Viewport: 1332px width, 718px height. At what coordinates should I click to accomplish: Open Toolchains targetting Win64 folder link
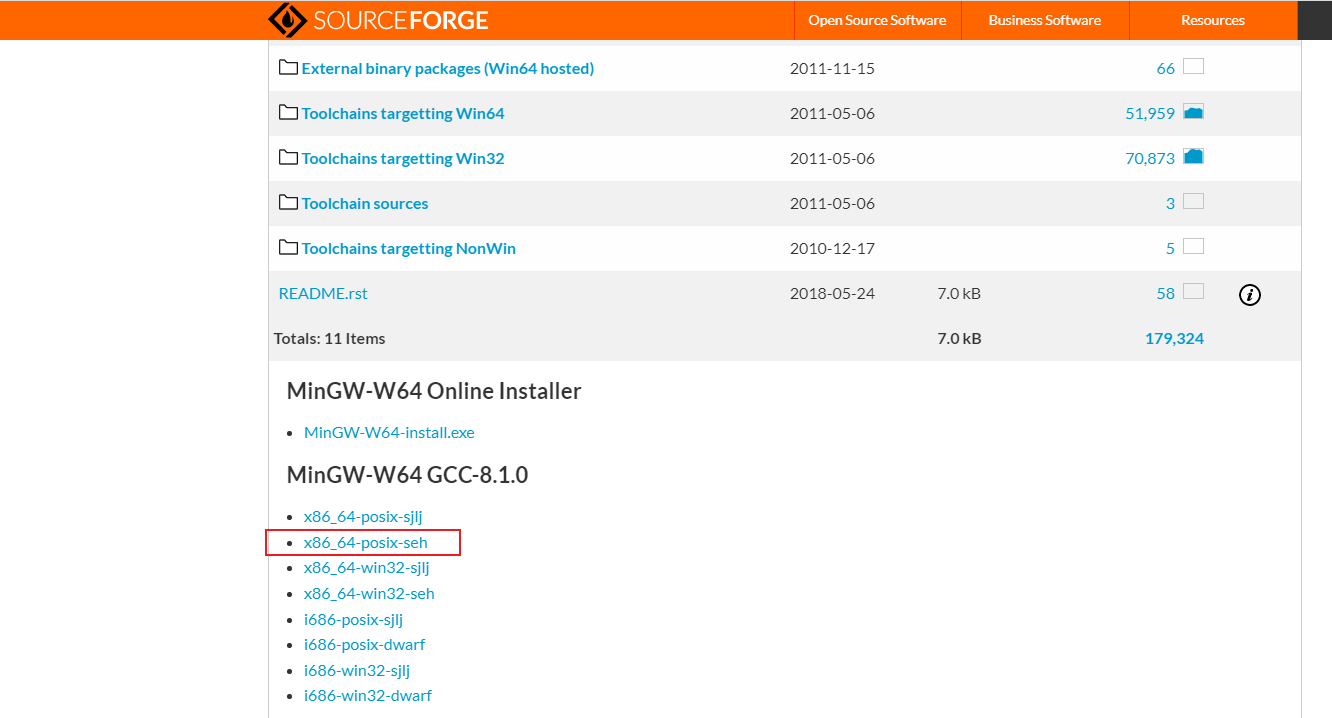point(403,113)
